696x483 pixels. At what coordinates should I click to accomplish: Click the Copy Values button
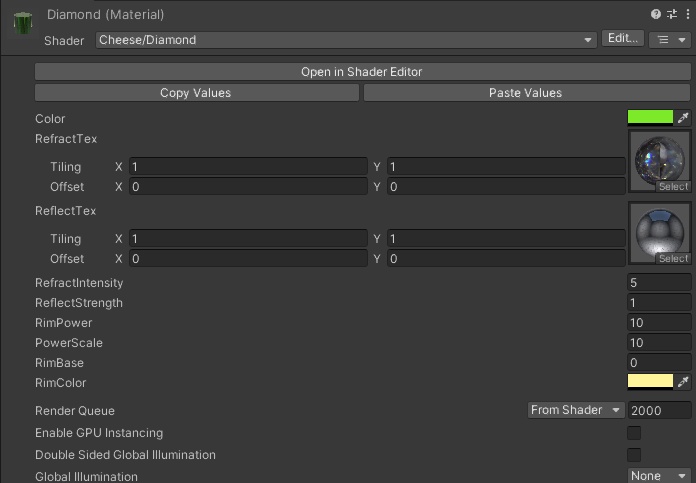(196, 93)
